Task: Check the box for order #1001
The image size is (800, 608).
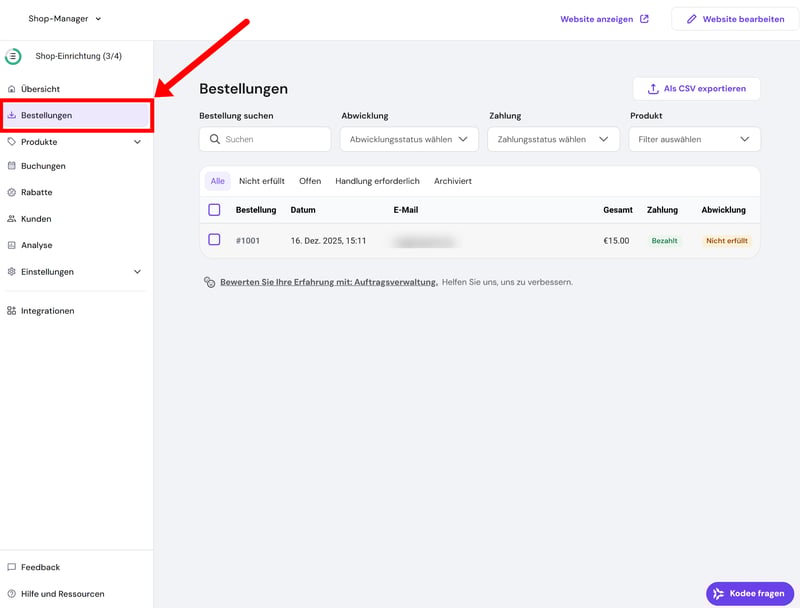Action: [214, 240]
